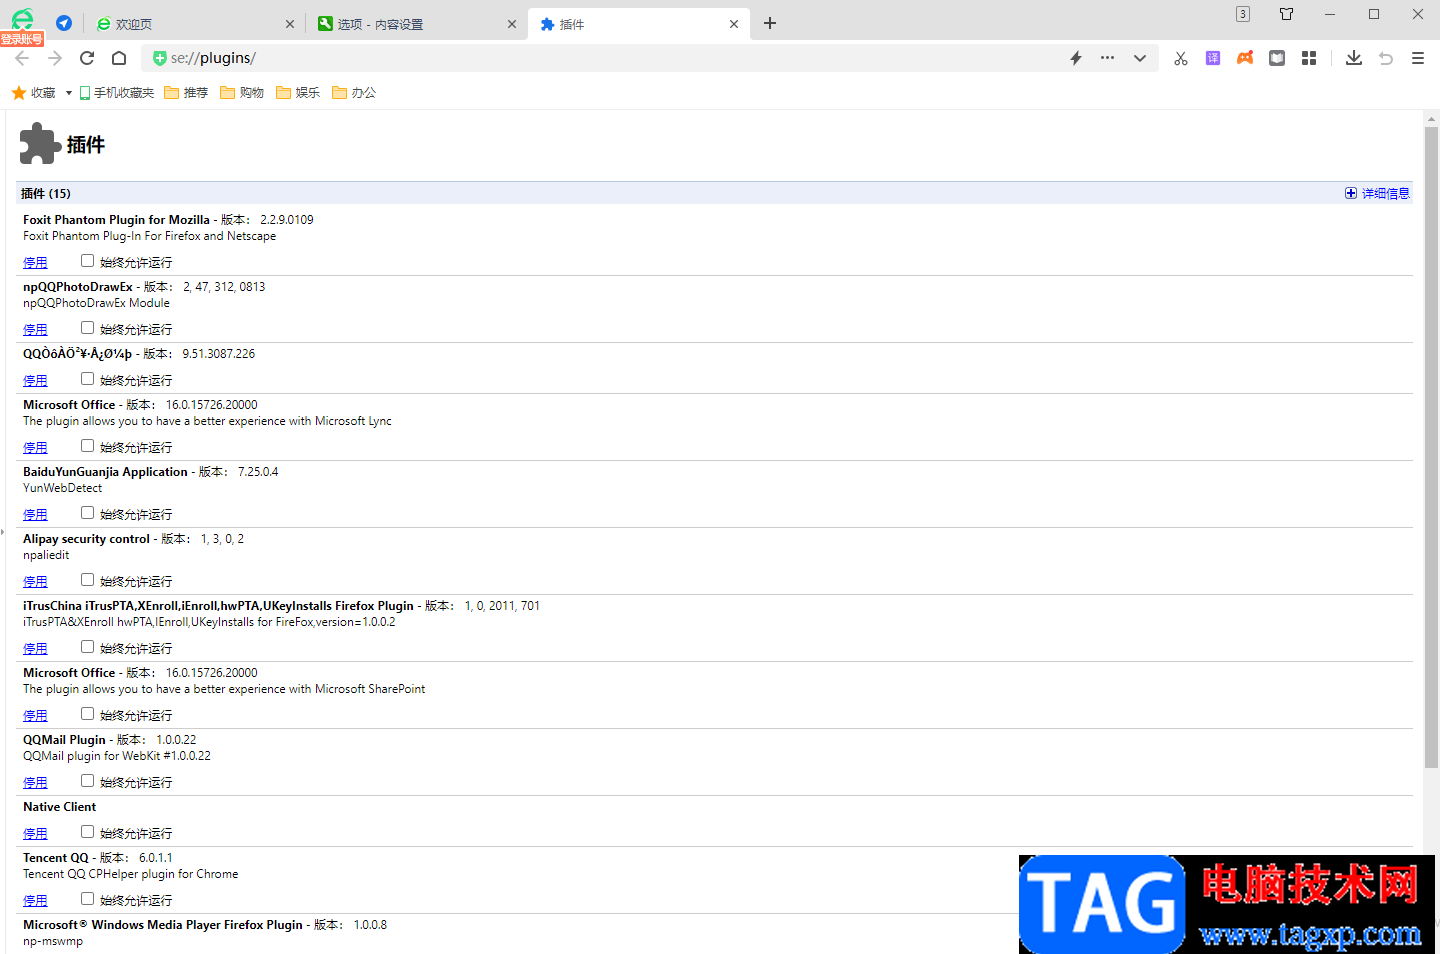Expand the address bar dropdown chevron
This screenshot has height=954, width=1440.
coord(1139,58)
